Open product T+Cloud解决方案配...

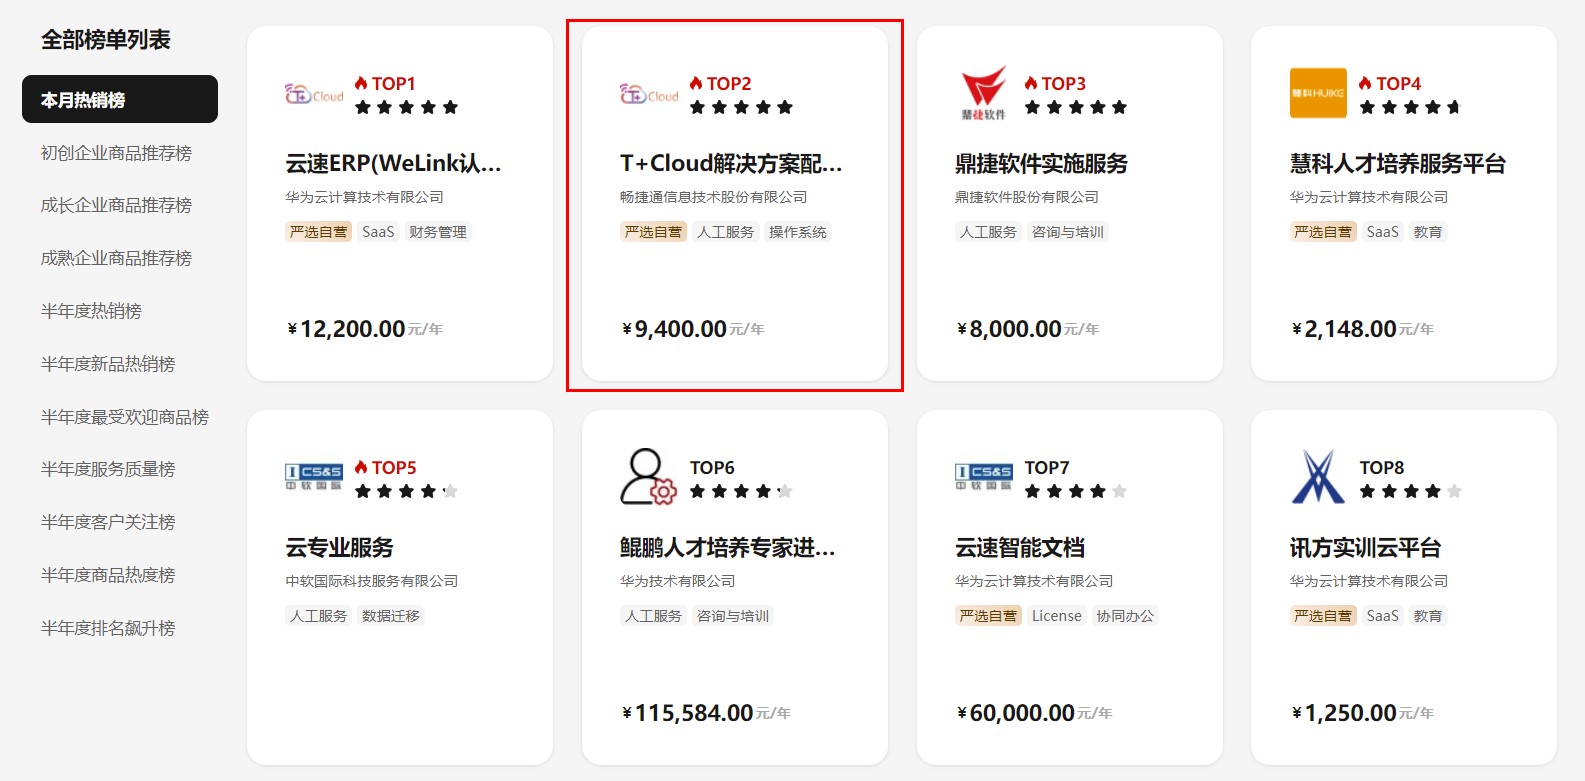[731, 163]
